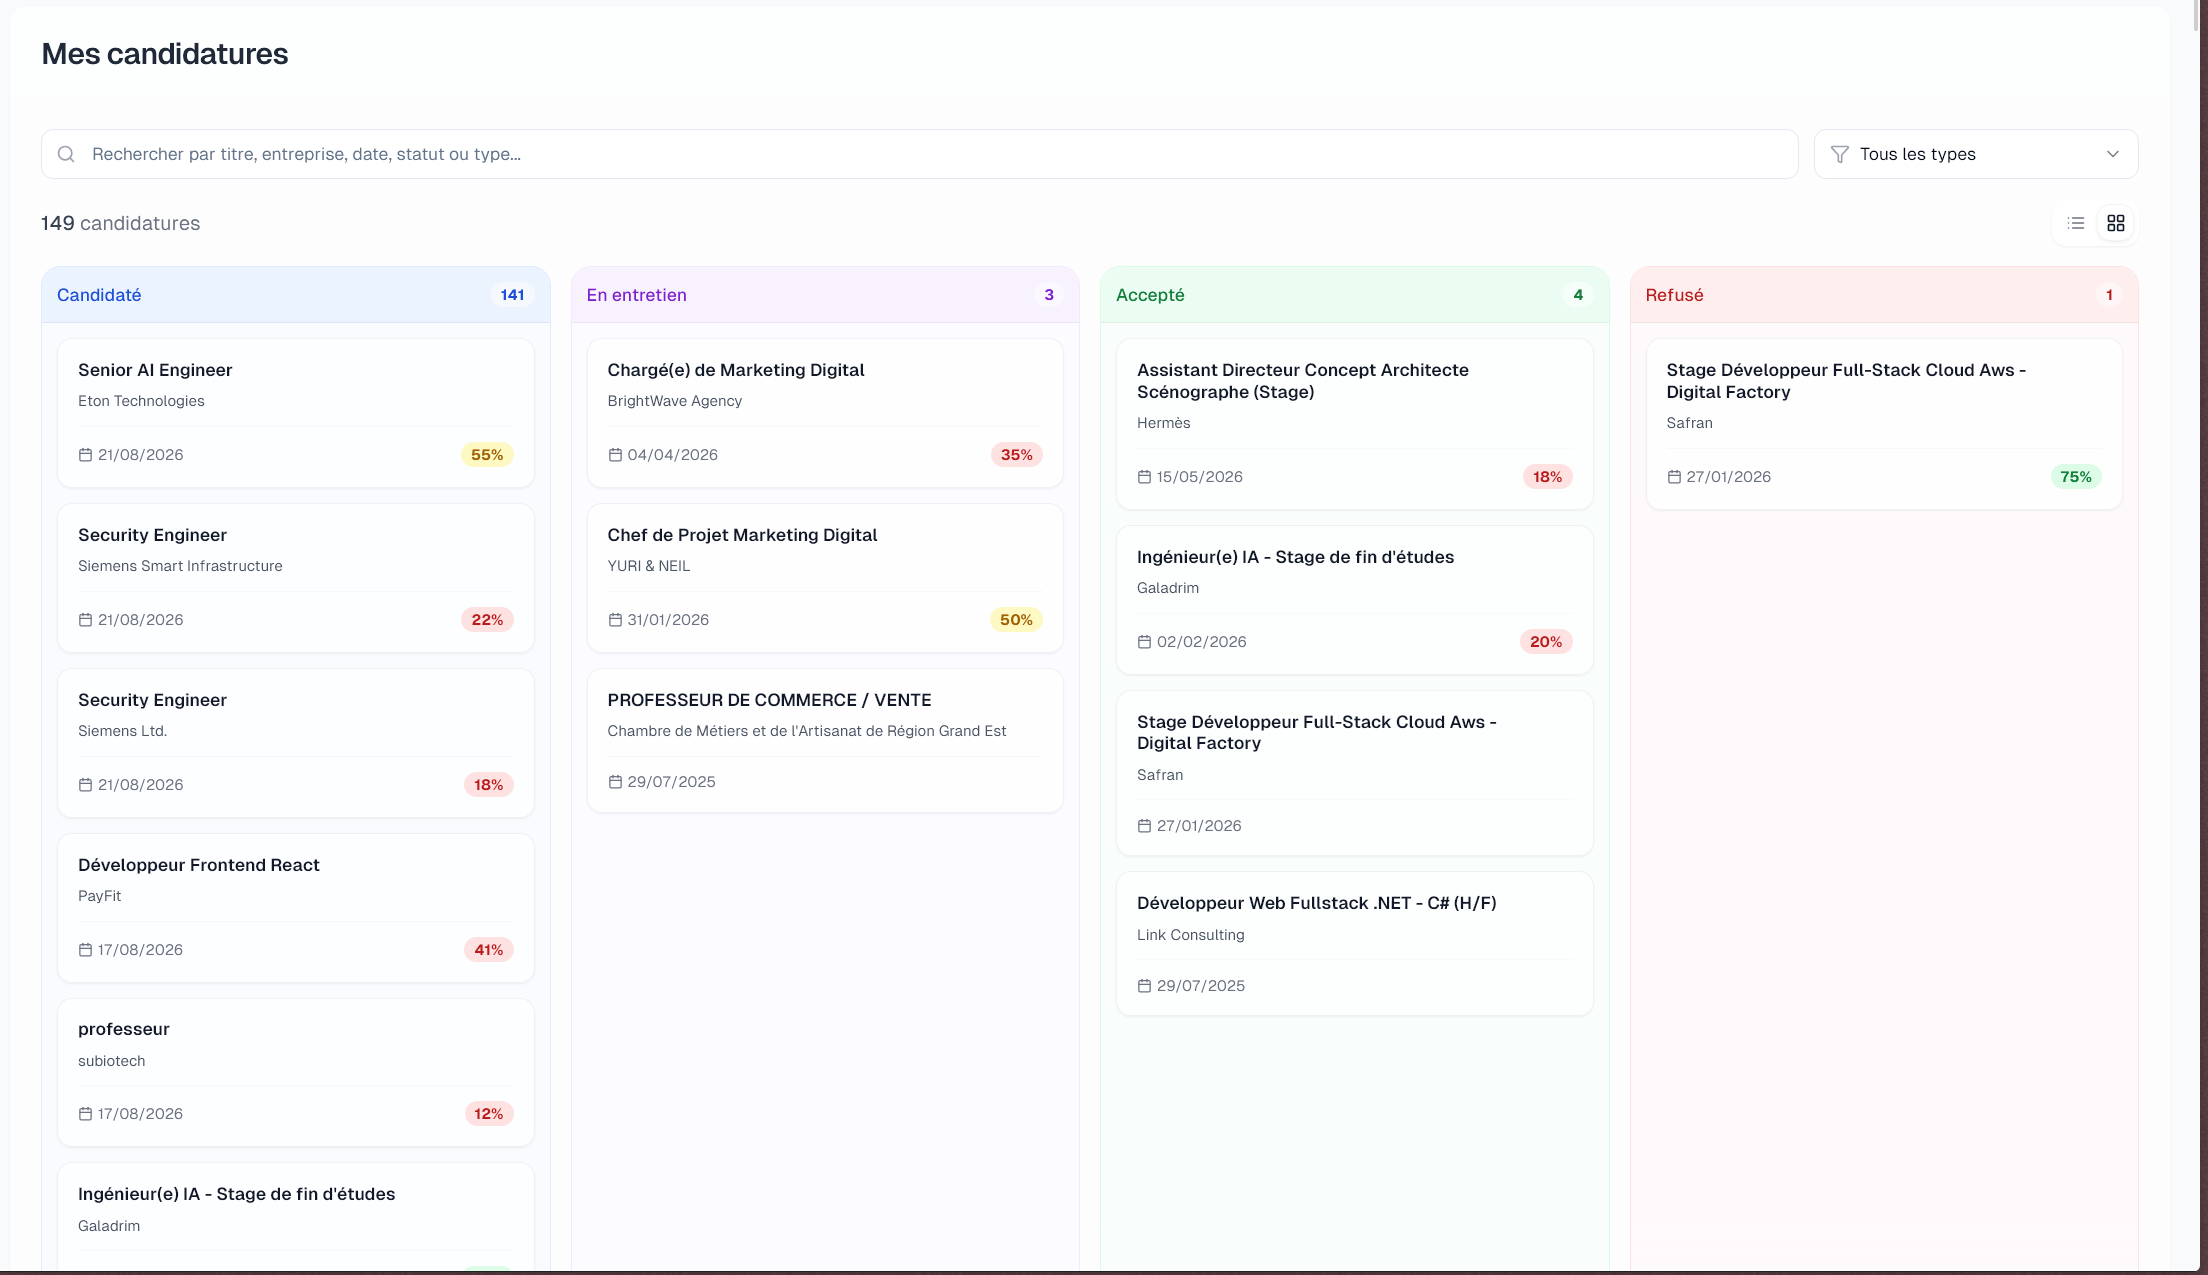The image size is (2208, 1275).
Task: Open Développeur Frontend React card
Action: (296, 908)
